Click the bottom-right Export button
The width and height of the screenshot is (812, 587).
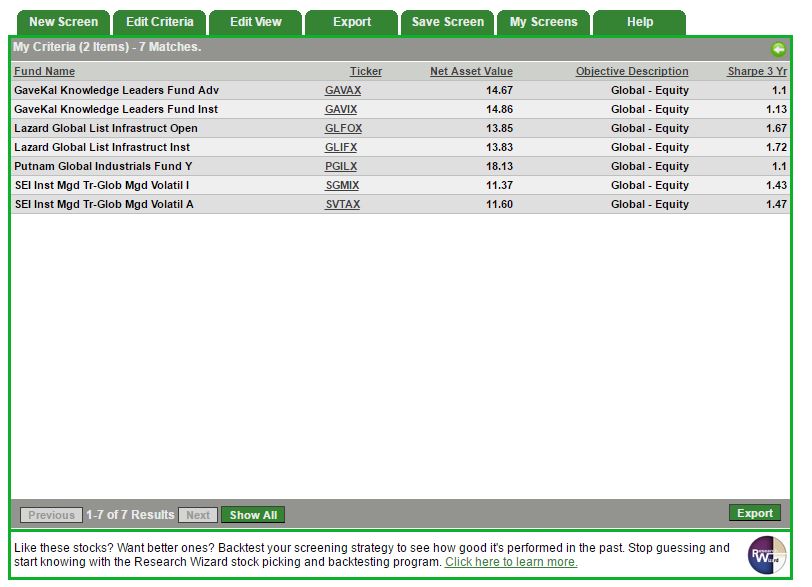755,513
